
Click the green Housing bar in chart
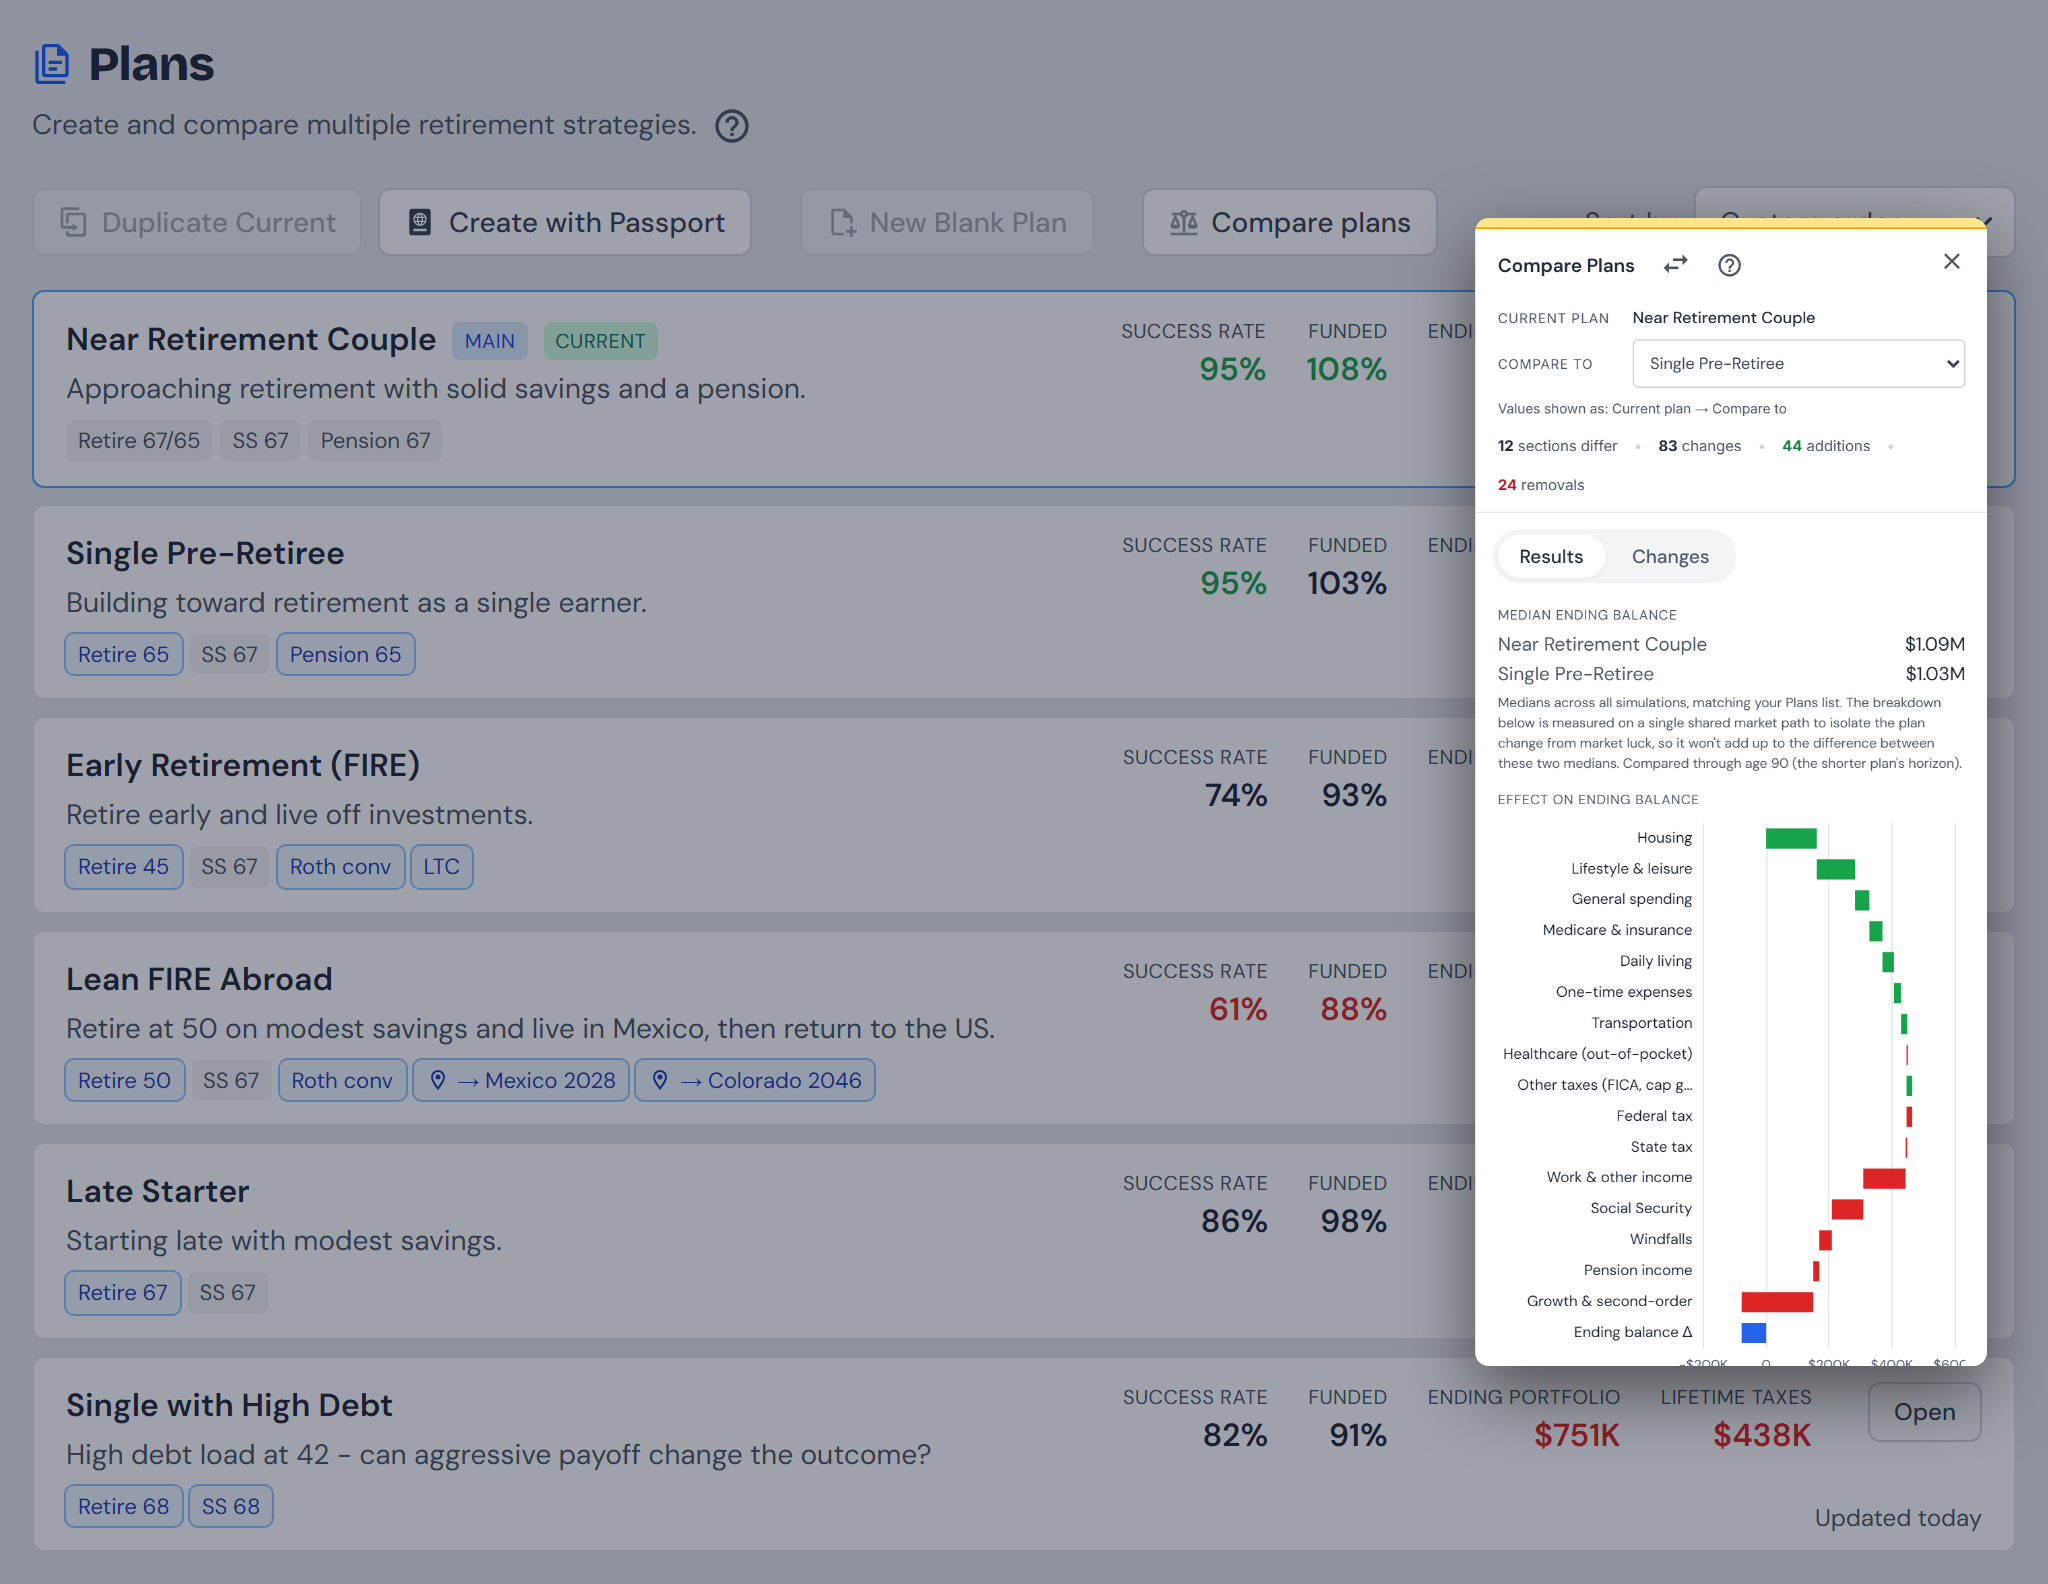click(1791, 838)
